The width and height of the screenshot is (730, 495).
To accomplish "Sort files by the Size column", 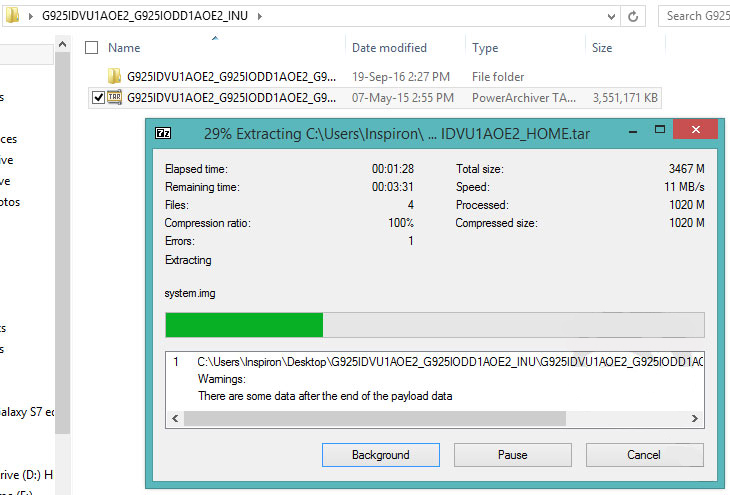I will (602, 48).
